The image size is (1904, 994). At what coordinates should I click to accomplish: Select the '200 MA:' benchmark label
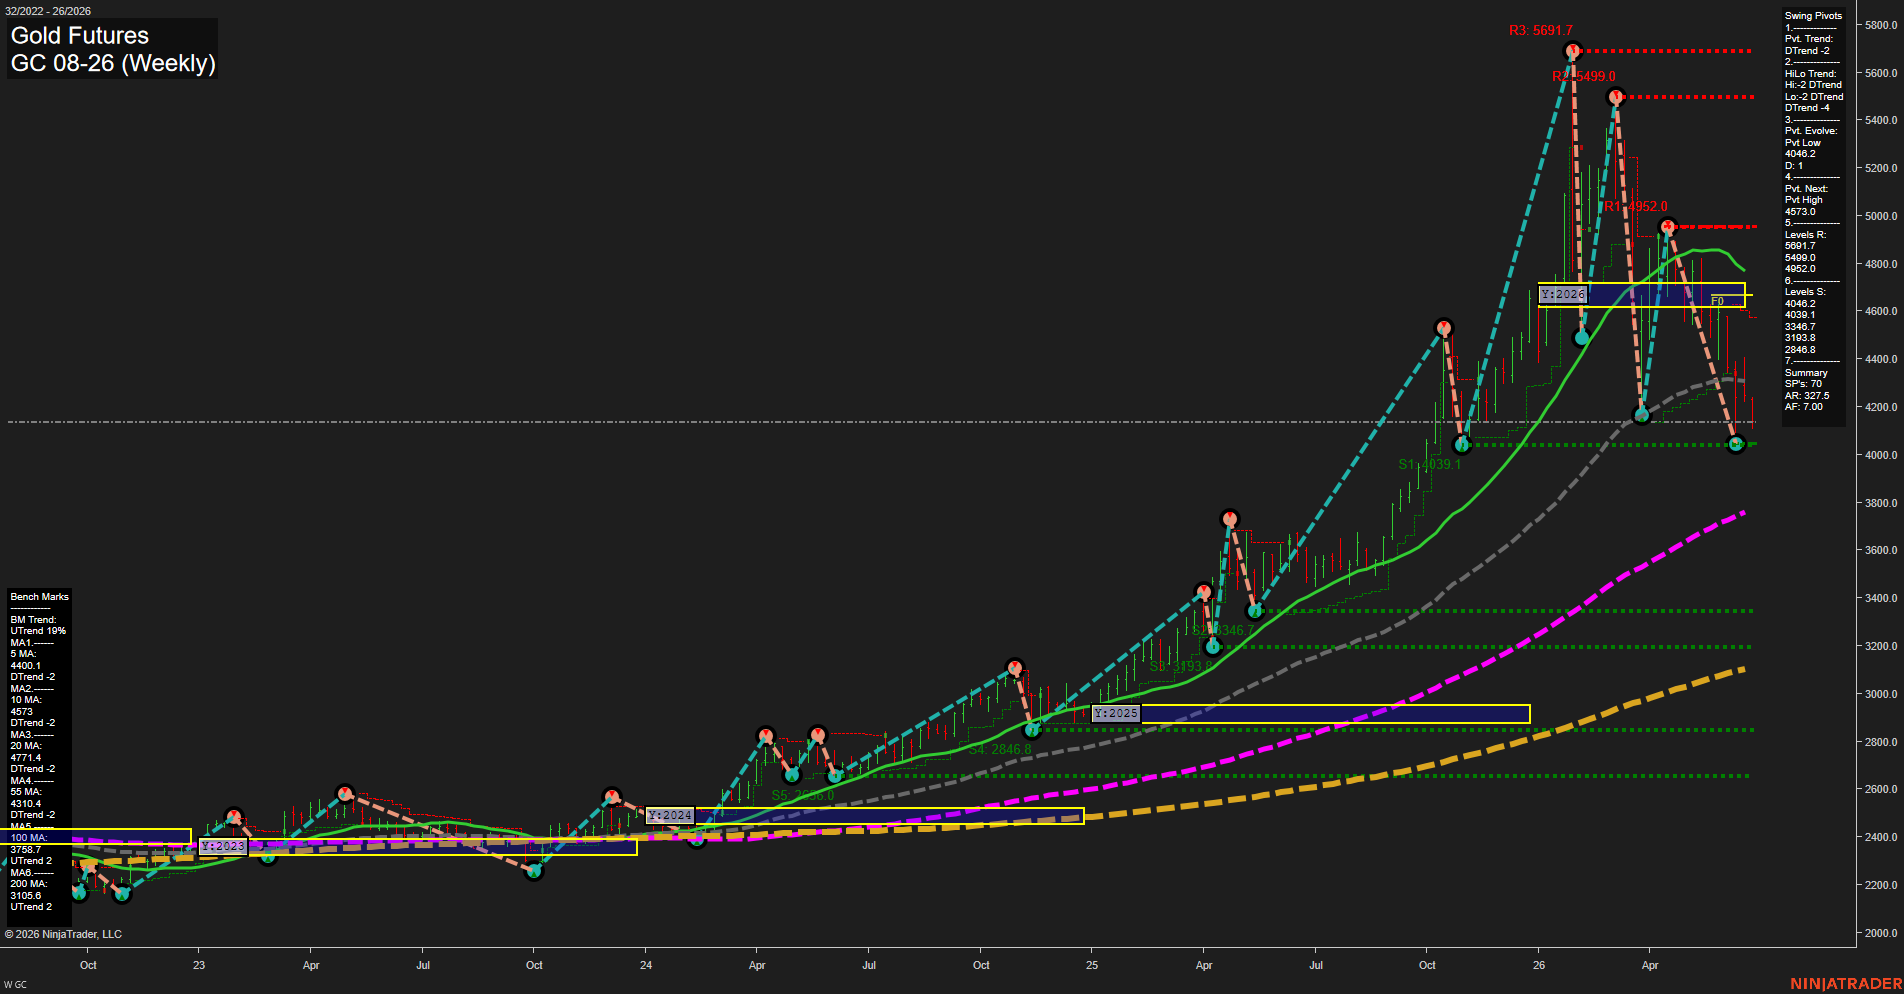click(x=29, y=884)
